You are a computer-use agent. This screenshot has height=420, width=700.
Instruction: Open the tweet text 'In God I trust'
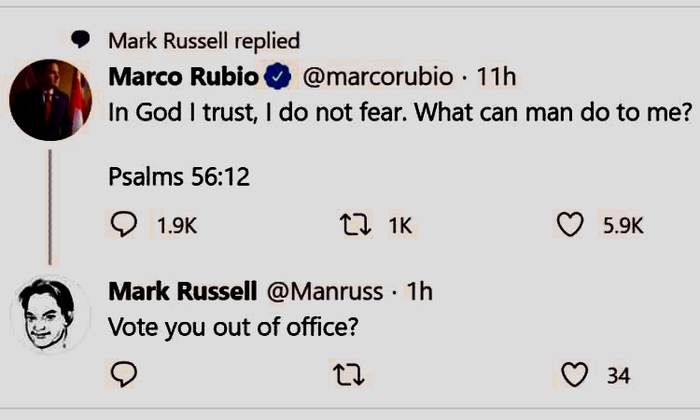(x=400, y=113)
